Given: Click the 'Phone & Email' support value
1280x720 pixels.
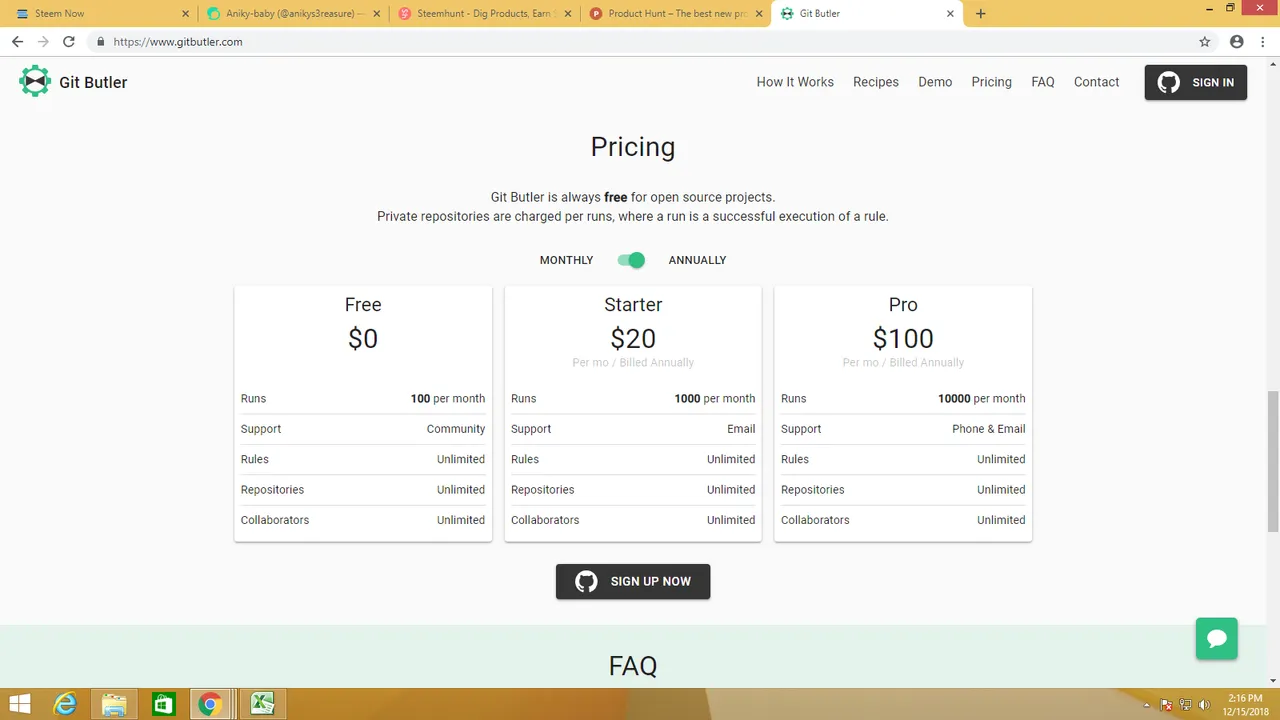Looking at the screenshot, I should tap(988, 429).
